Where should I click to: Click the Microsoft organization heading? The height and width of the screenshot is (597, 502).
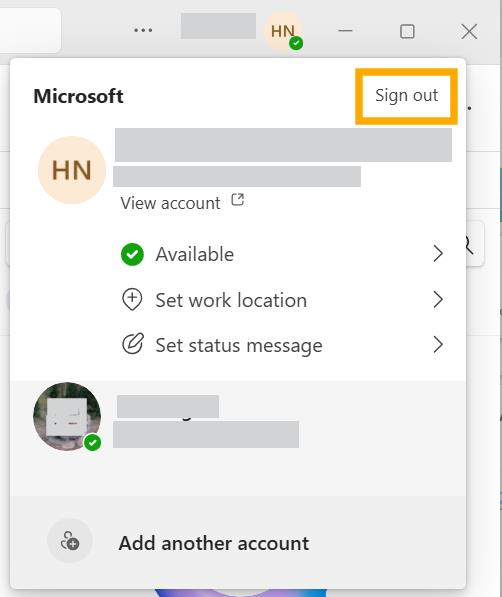(x=78, y=96)
